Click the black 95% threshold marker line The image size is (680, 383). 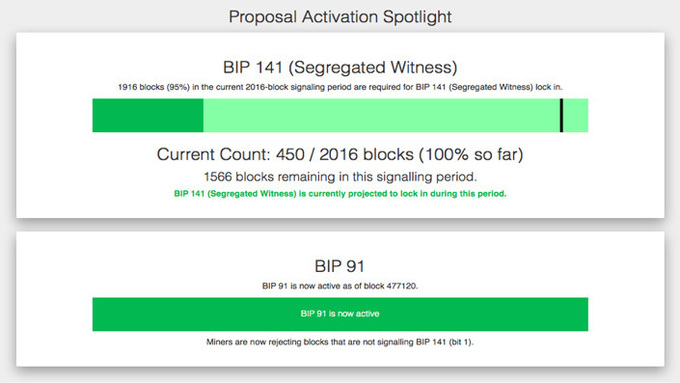pos(561,115)
